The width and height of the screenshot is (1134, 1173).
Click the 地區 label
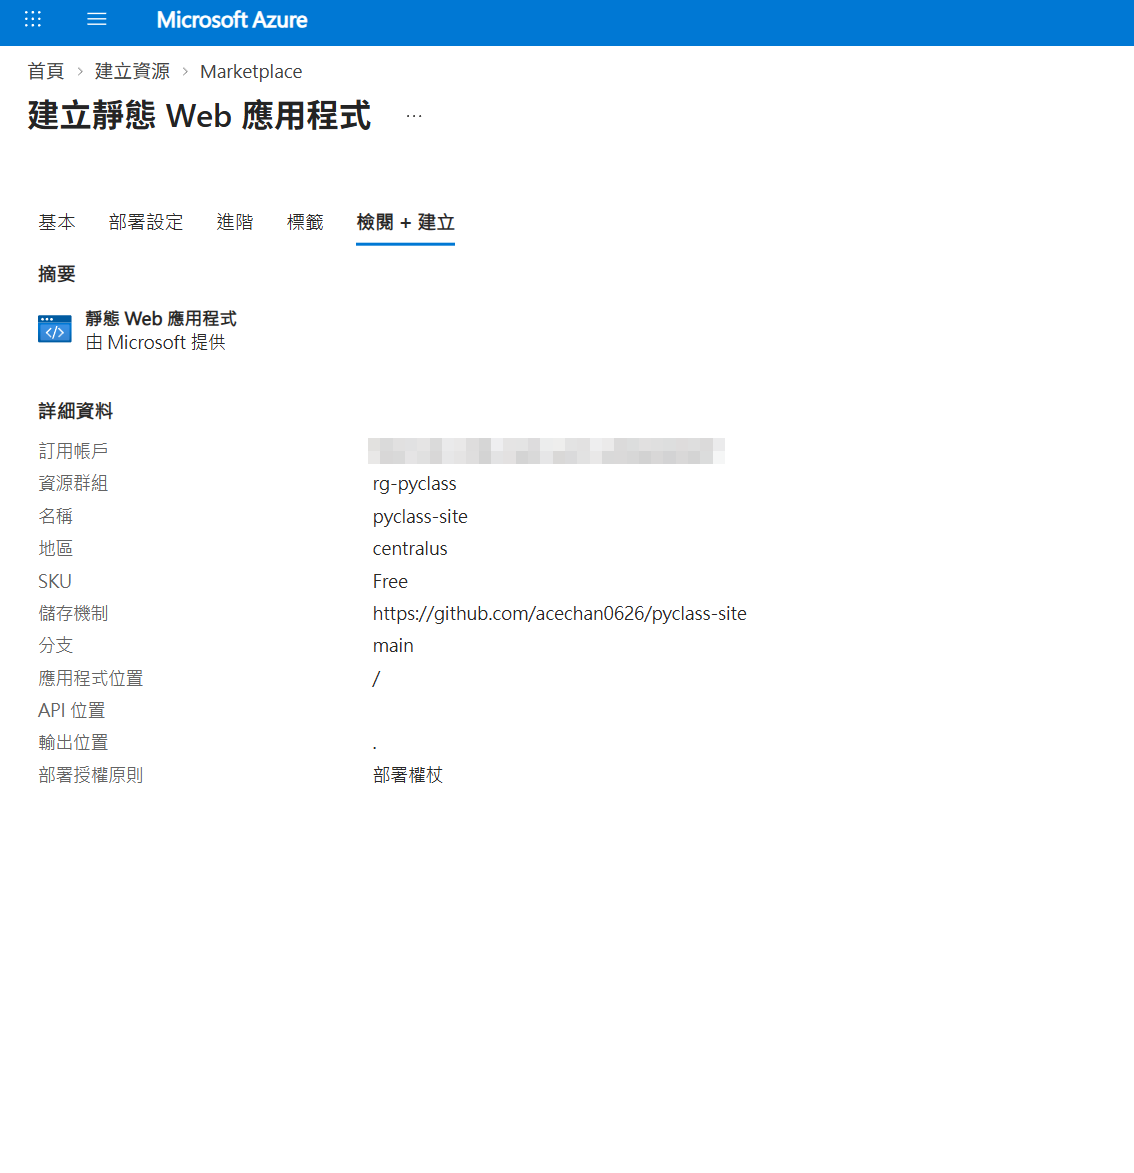pos(55,548)
